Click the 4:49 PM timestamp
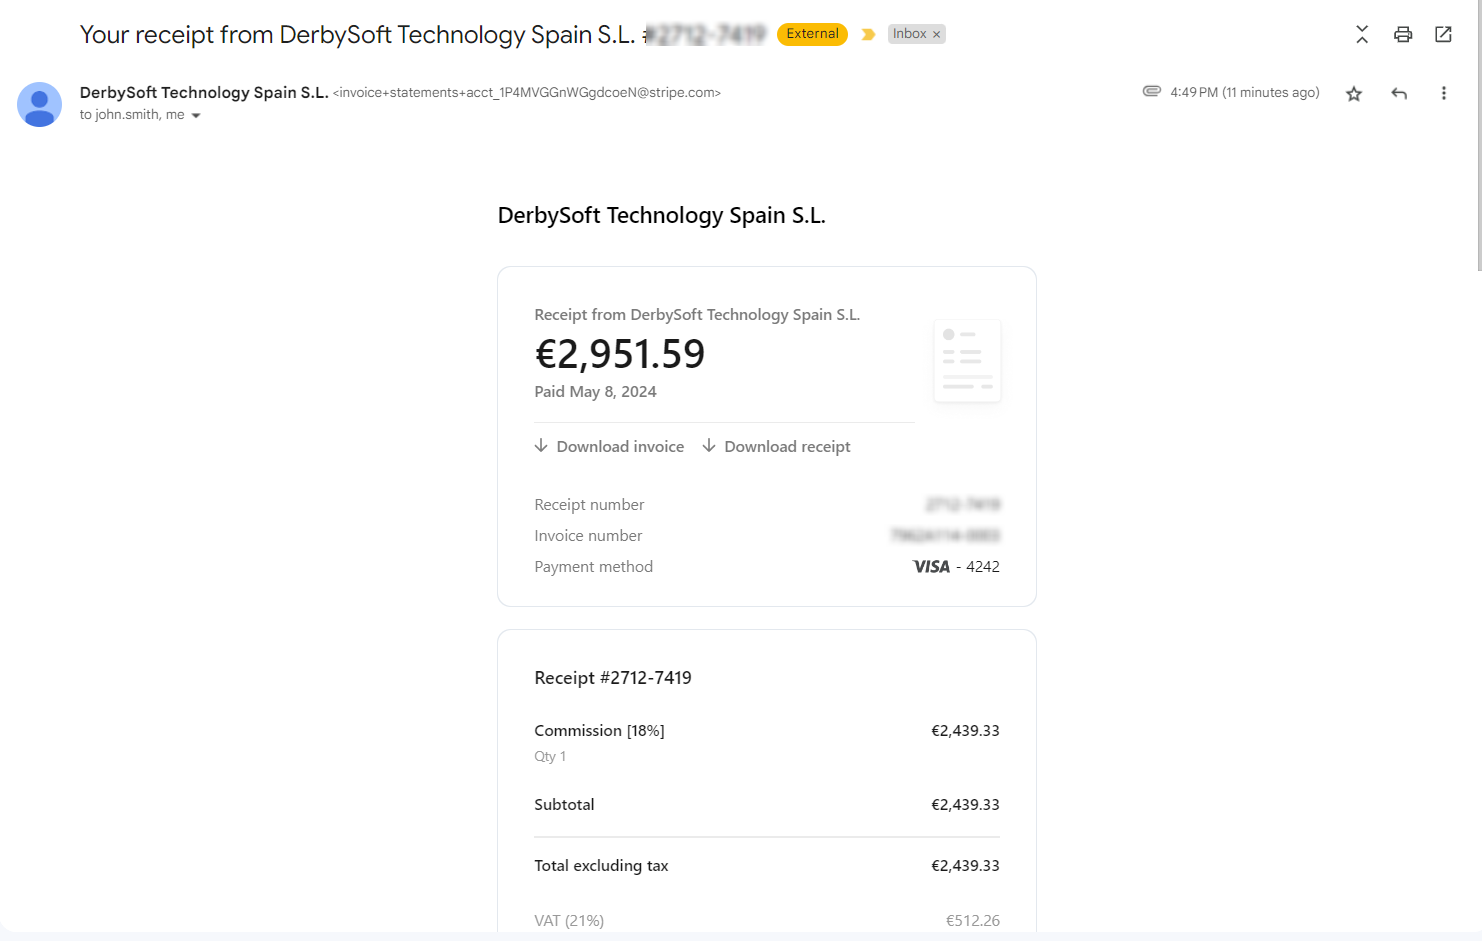Screen dimensions: 1482x941 click(1245, 93)
